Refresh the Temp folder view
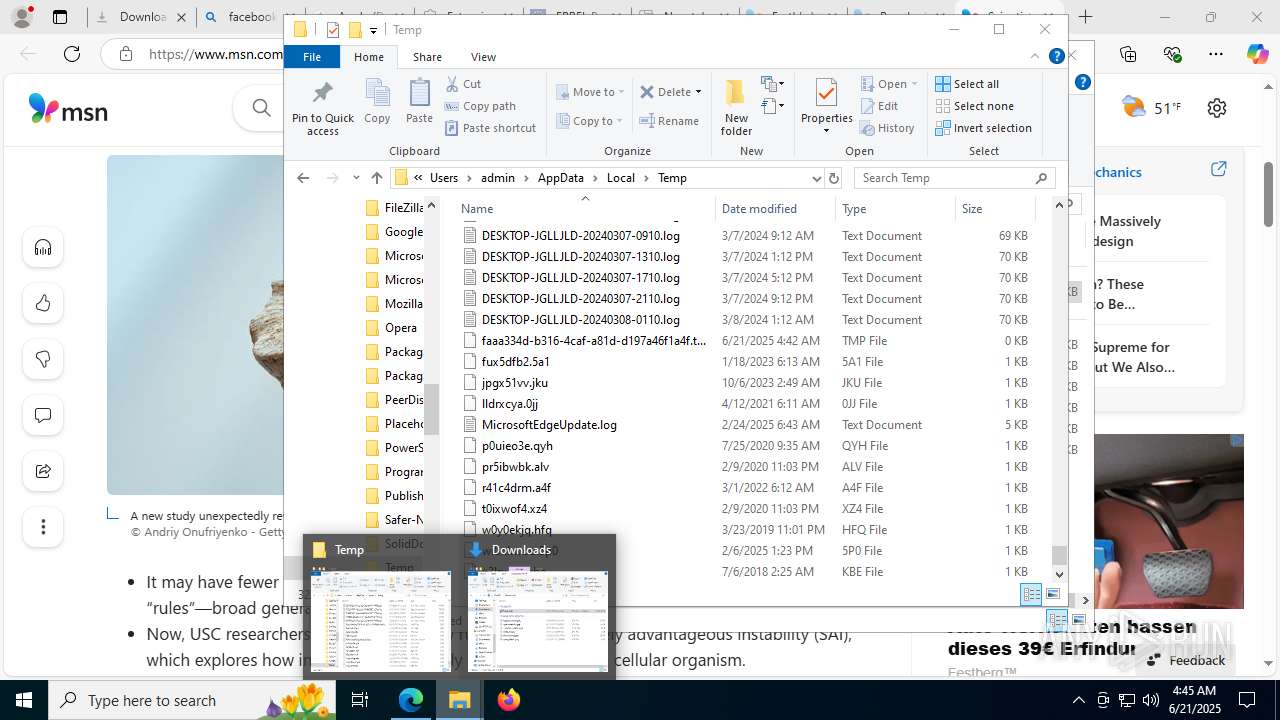Viewport: 1280px width, 720px height. [834, 178]
